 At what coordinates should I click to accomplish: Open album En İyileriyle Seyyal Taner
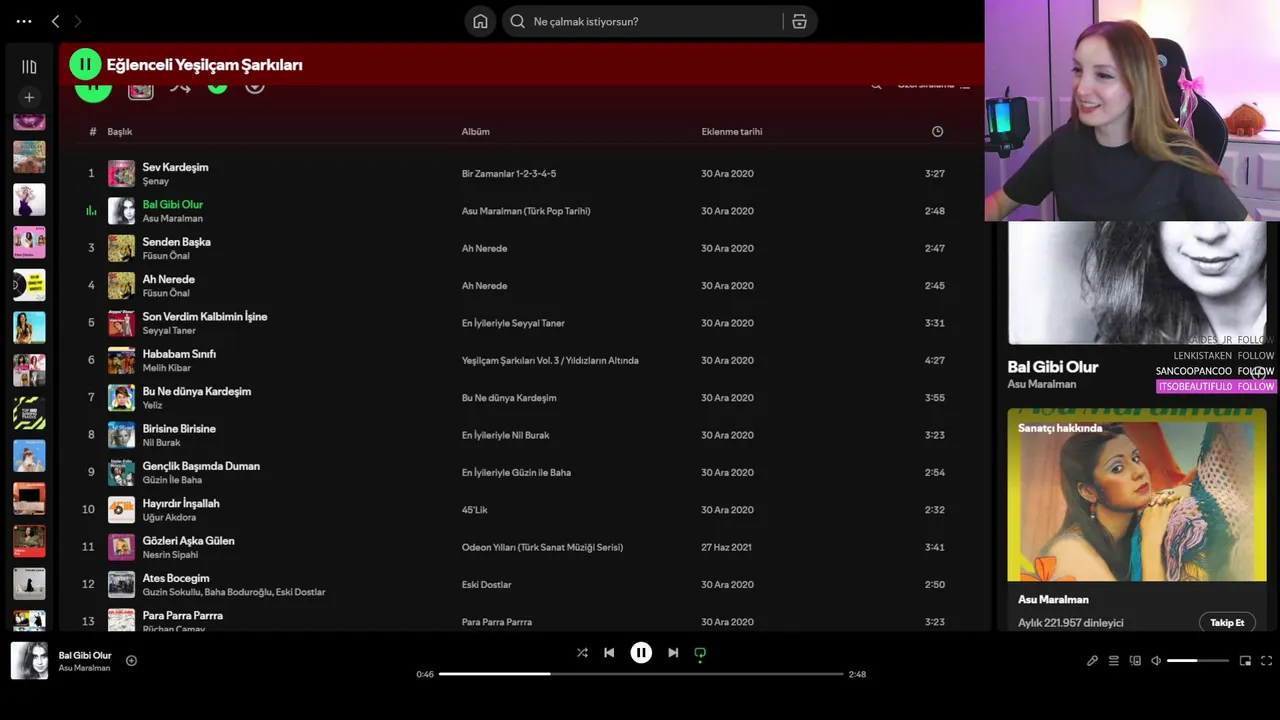513,323
